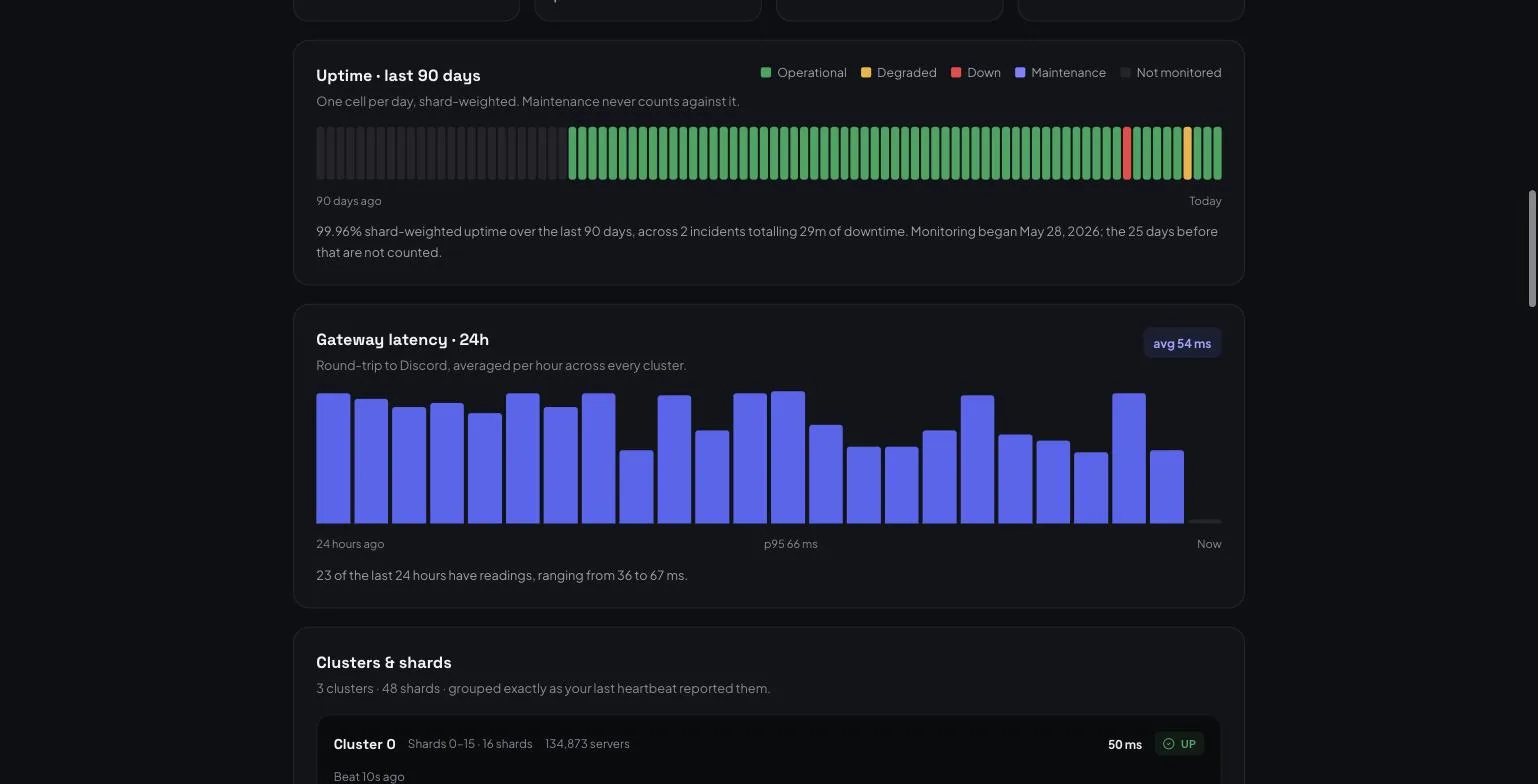Click the '24 hours ago' axis label
Image resolution: width=1538 pixels, height=784 pixels.
[350, 544]
